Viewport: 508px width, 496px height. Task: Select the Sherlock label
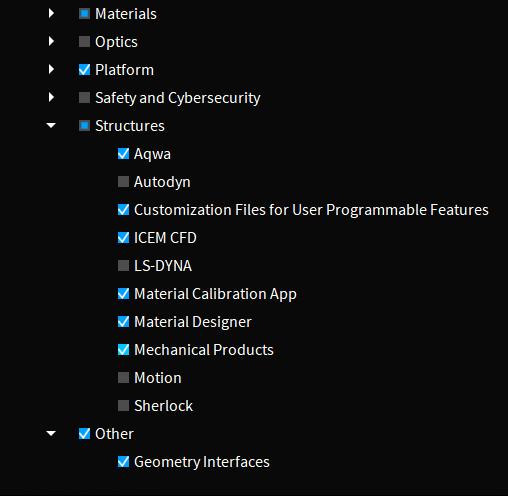[163, 406]
